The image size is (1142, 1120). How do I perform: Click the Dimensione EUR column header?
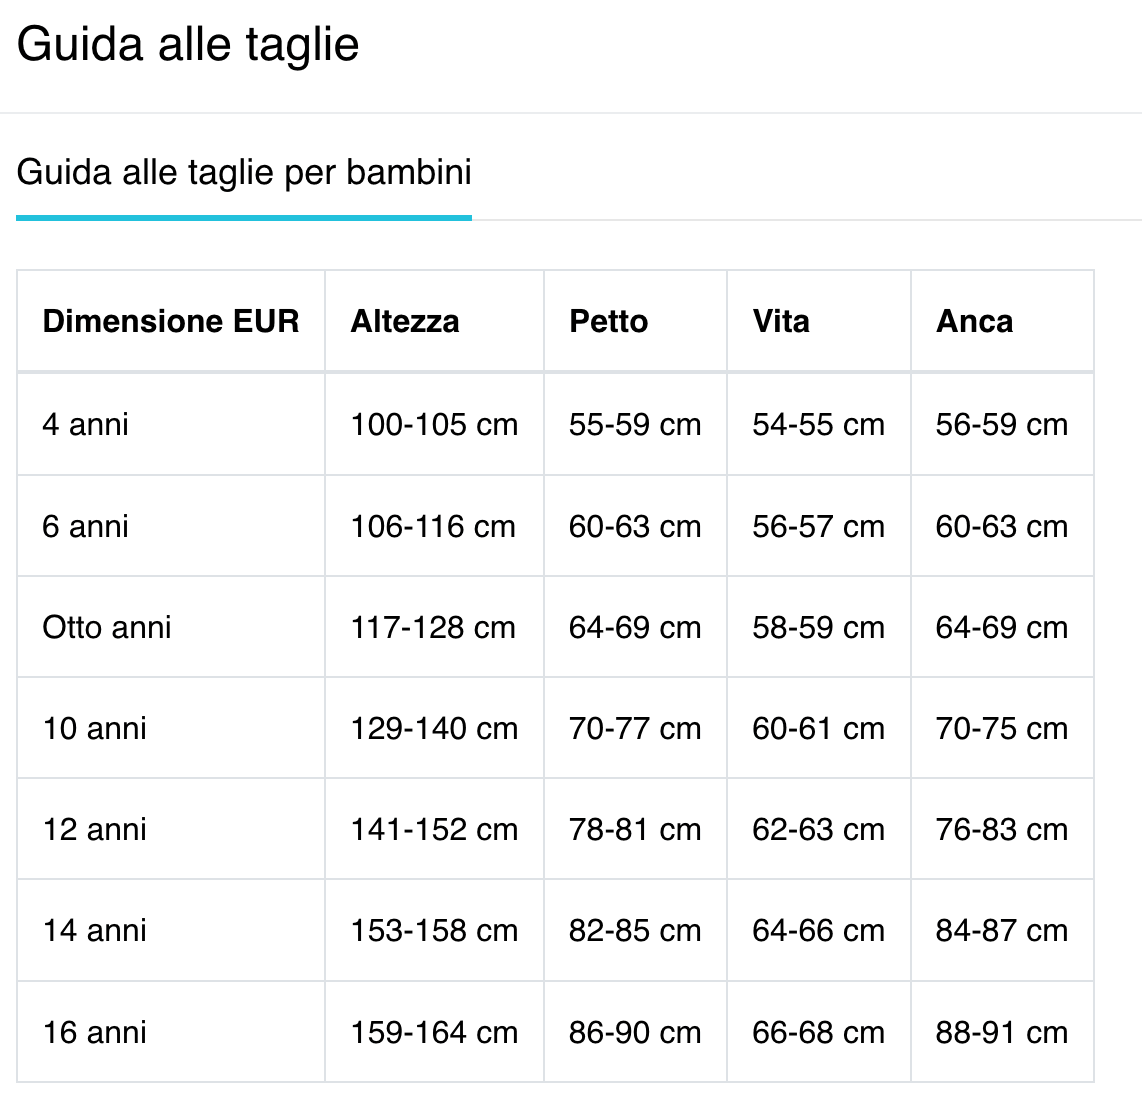pyautogui.click(x=171, y=321)
